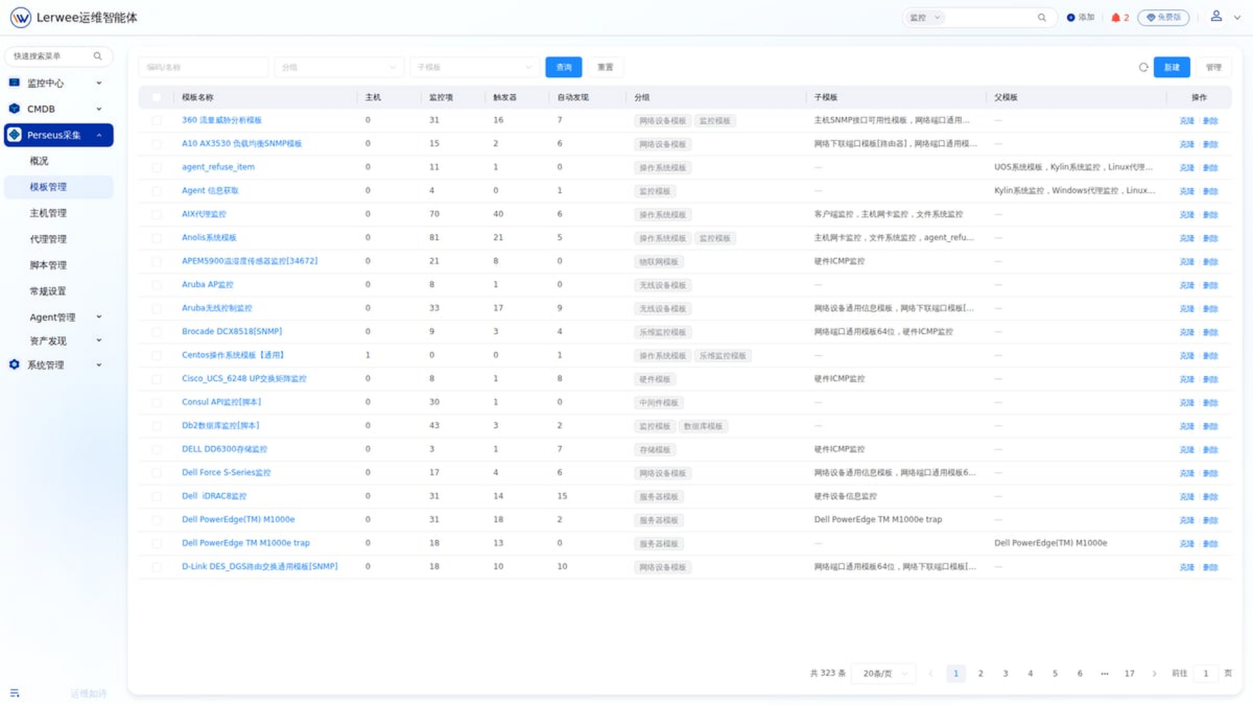1254x705 pixels.
Task: Open the 20条/页 page size dropdown
Action: 885,674
